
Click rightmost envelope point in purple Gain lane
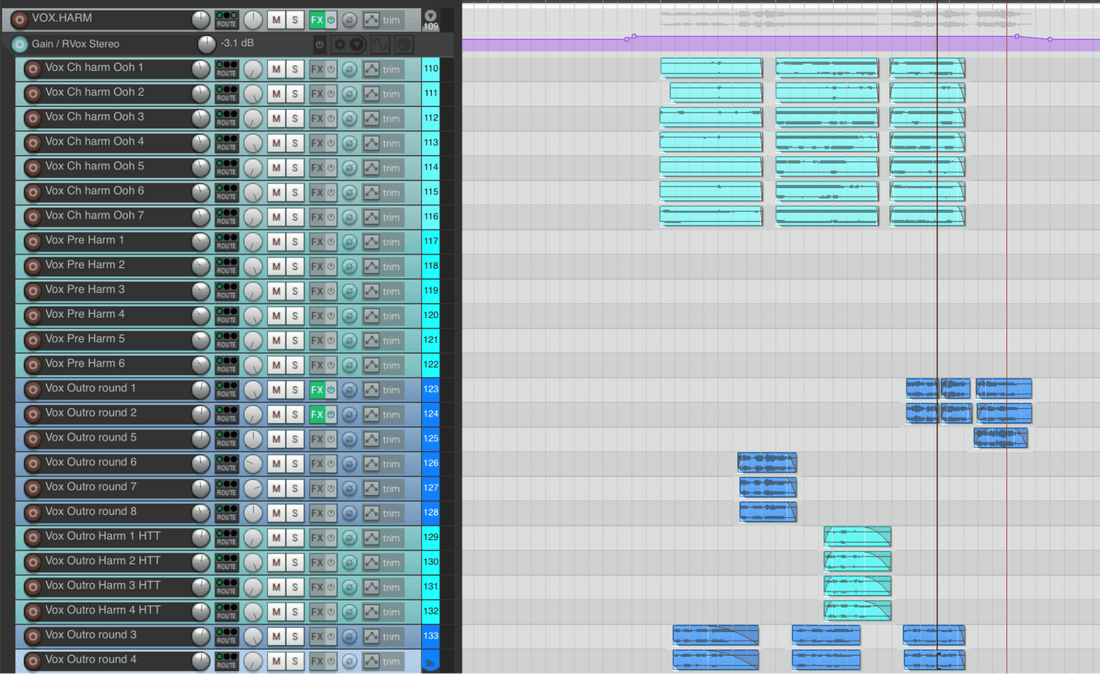coord(1049,39)
